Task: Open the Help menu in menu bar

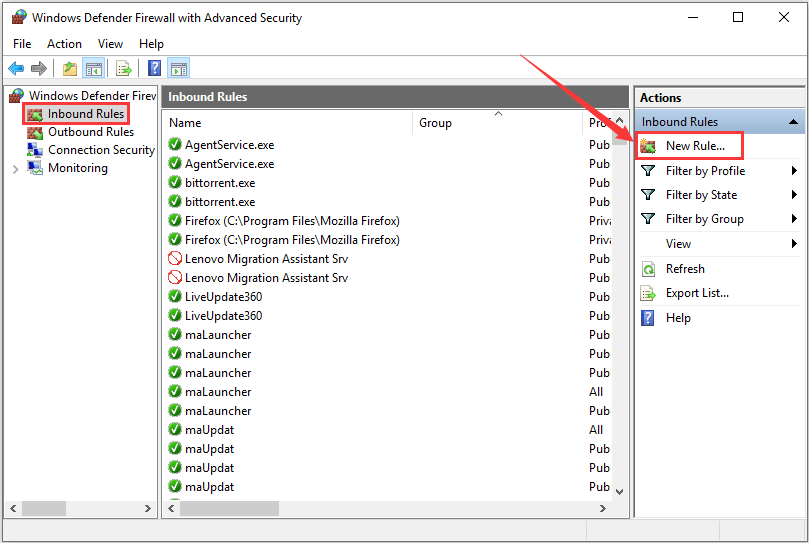Action: (151, 44)
